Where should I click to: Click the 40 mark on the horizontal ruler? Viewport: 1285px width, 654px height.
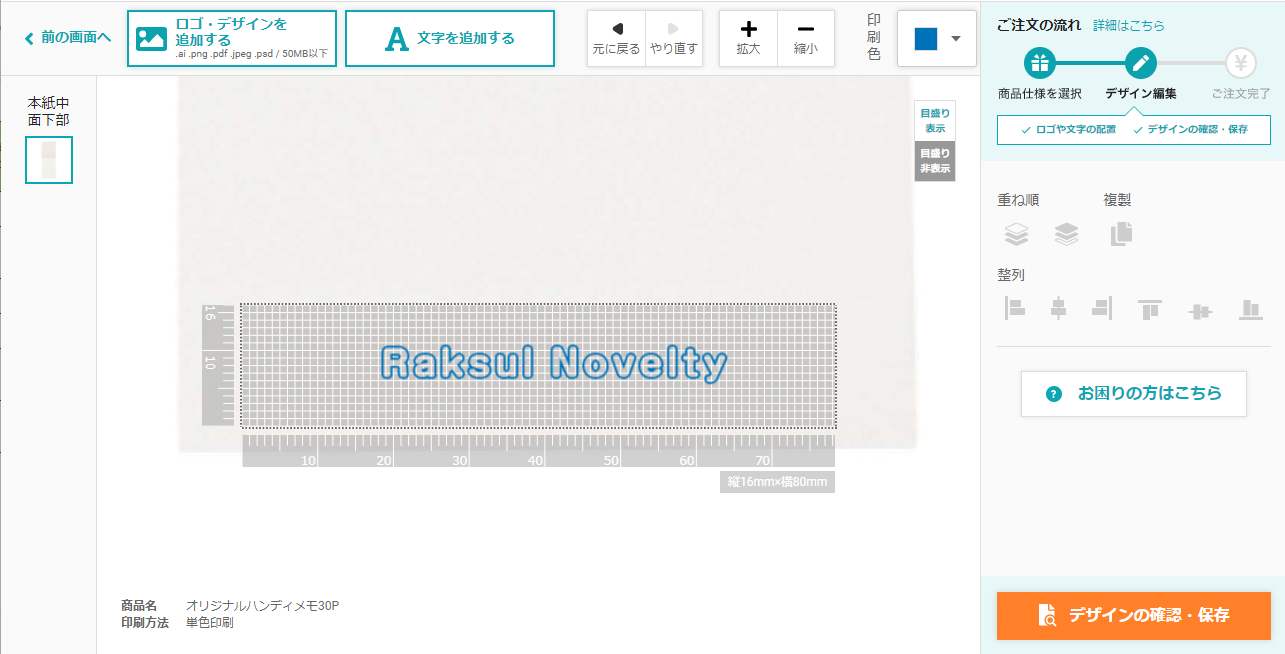[x=535, y=460]
